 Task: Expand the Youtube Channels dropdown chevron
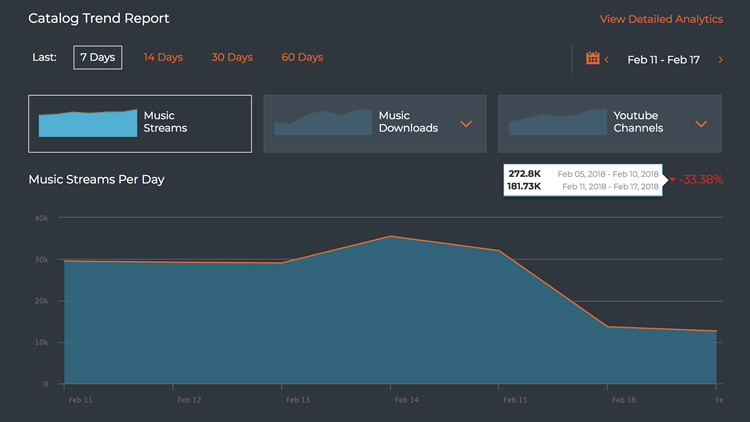pyautogui.click(x=701, y=124)
